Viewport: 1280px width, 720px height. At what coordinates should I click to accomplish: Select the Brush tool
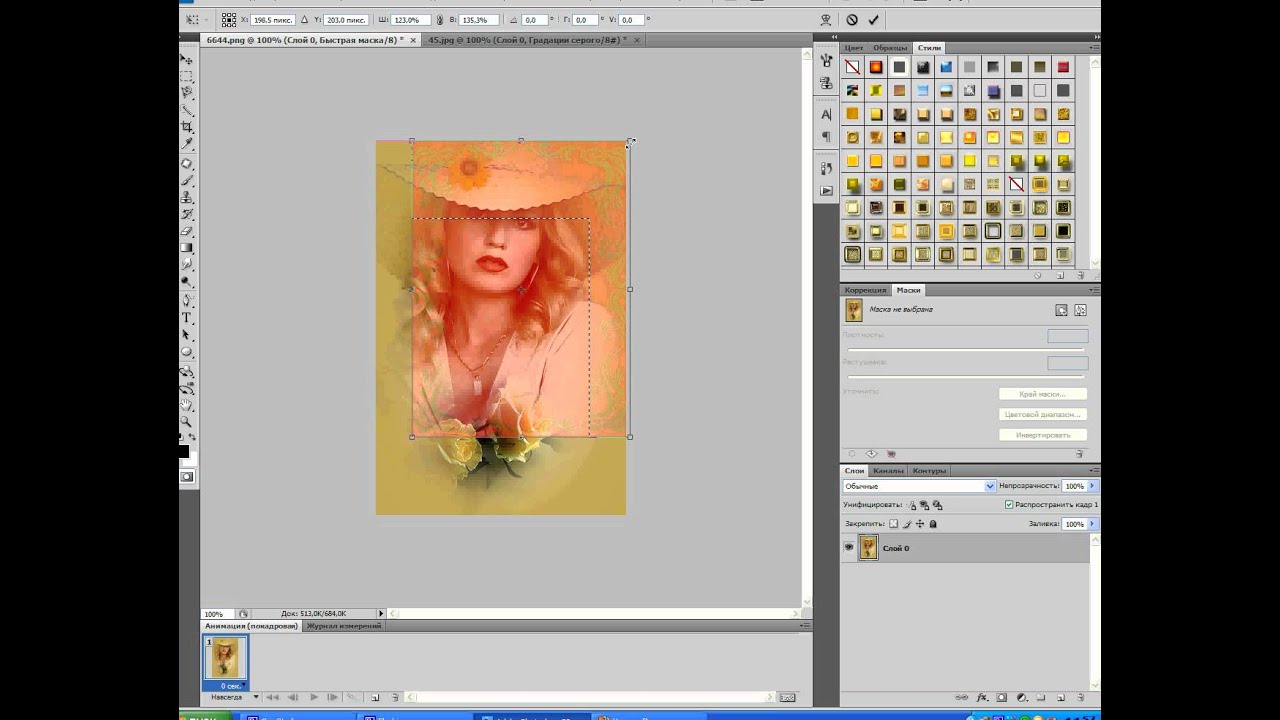(187, 181)
